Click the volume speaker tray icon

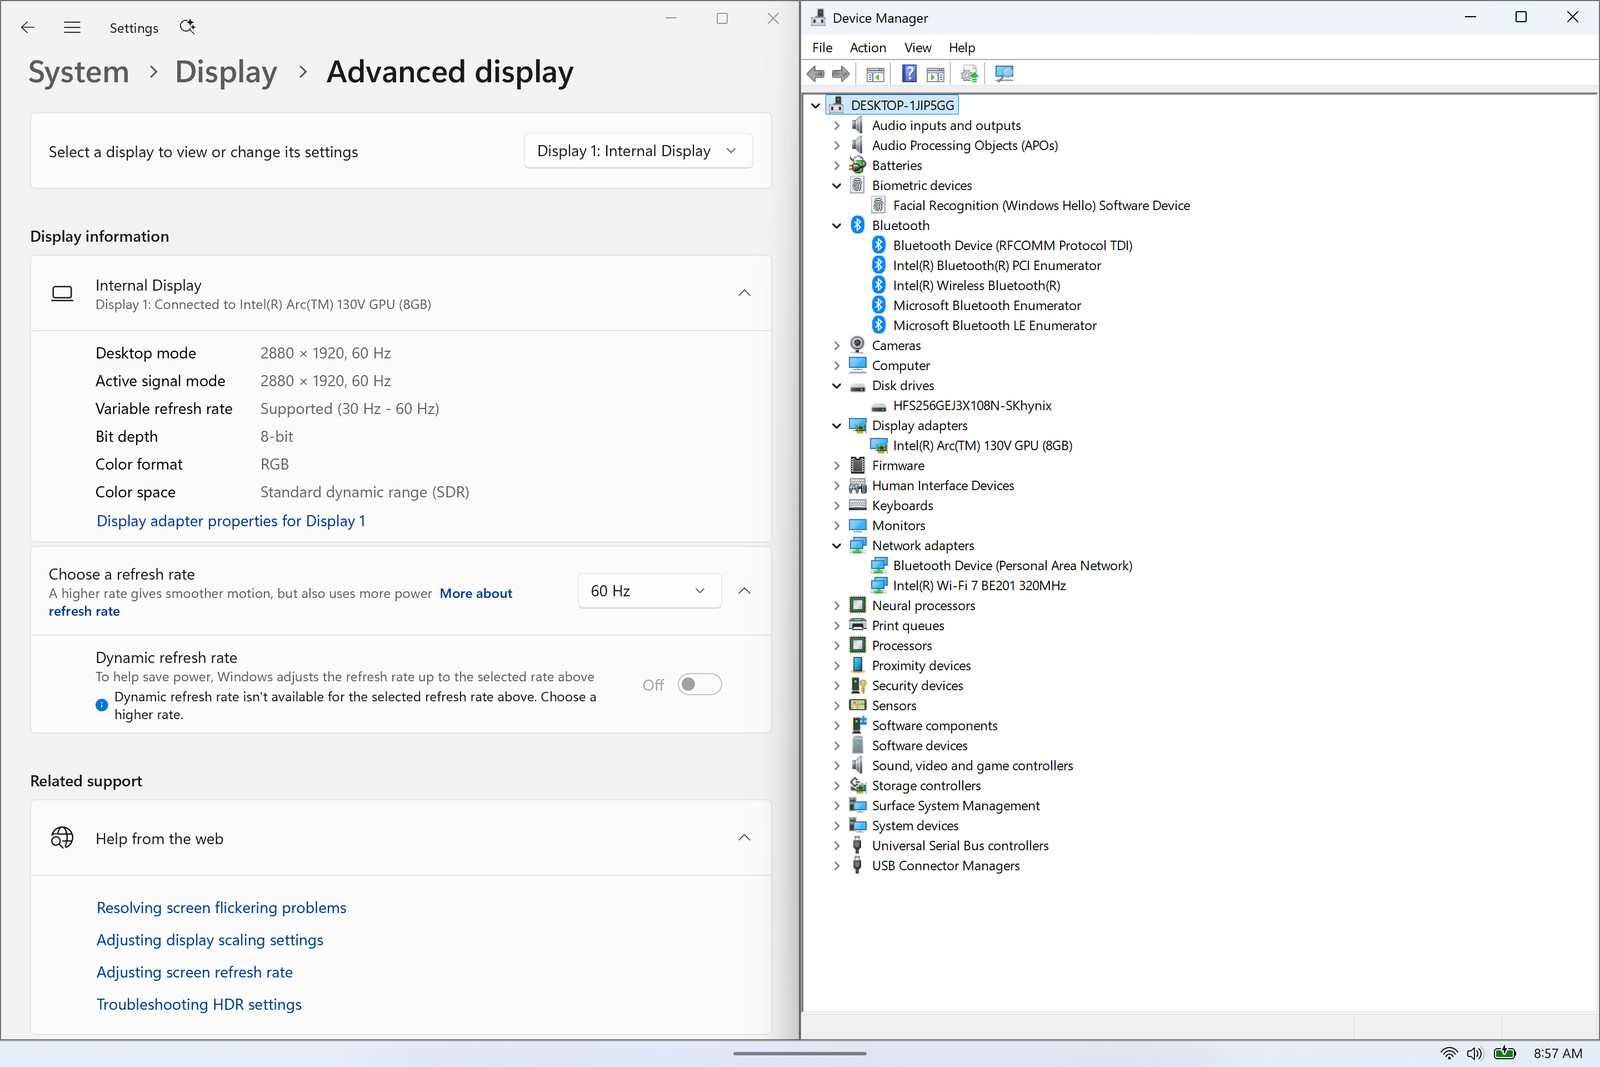click(1475, 1053)
